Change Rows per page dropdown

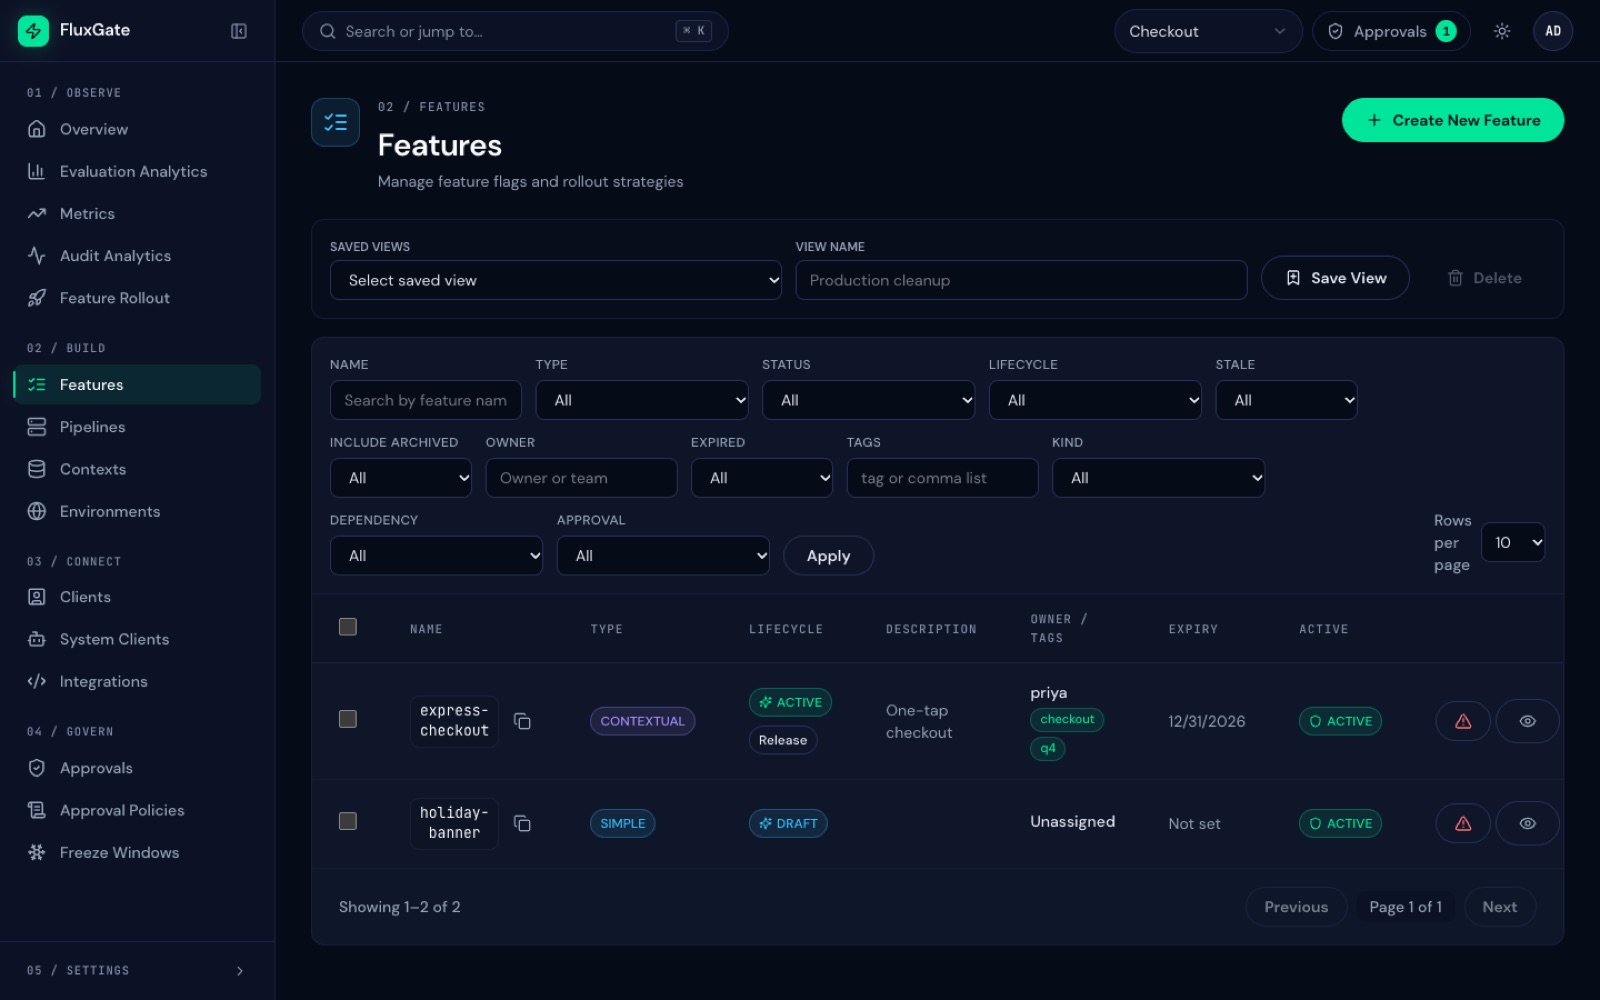coord(1513,542)
